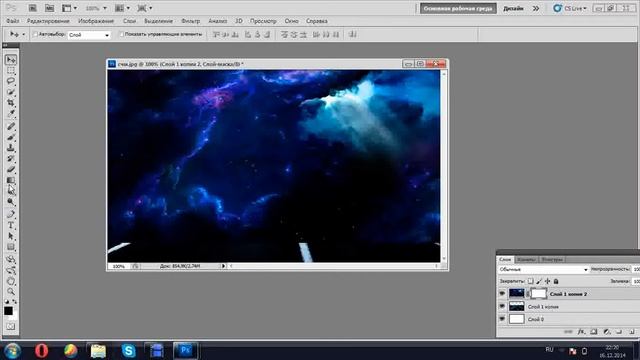Enable the Автовыбор checkbox

(35, 34)
